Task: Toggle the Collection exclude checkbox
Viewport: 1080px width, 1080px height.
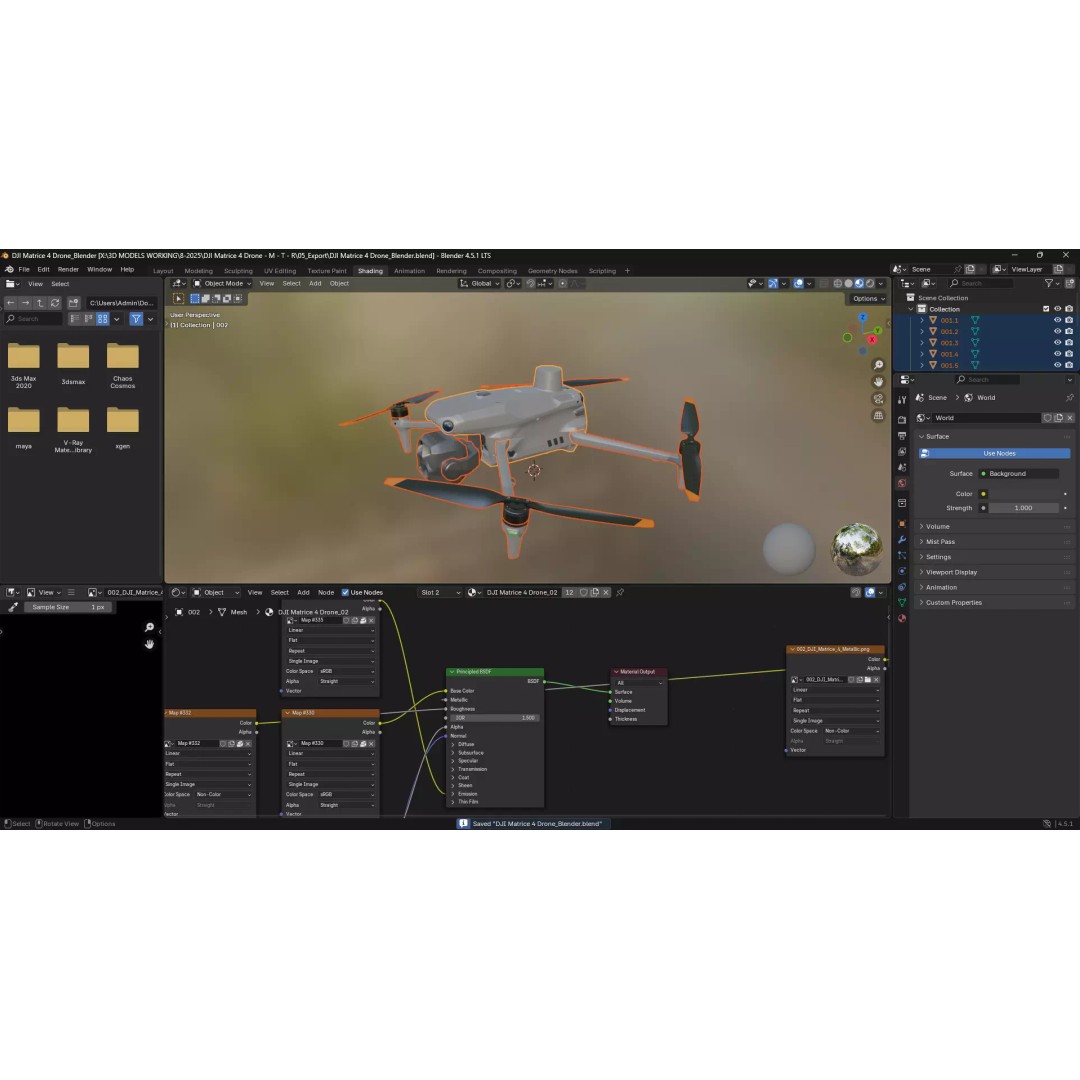Action: (x=1046, y=309)
